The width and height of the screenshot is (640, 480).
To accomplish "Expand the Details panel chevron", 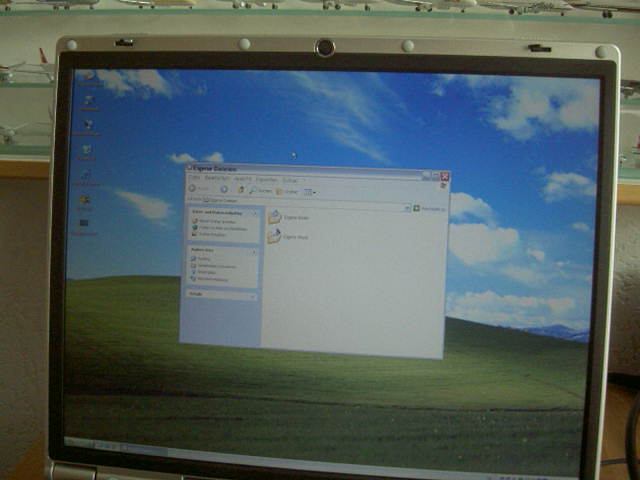I will (x=253, y=296).
